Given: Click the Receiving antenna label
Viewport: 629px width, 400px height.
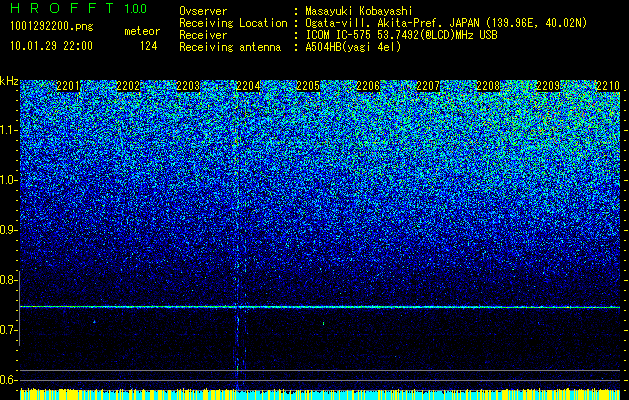Looking at the screenshot, I should point(230,47).
